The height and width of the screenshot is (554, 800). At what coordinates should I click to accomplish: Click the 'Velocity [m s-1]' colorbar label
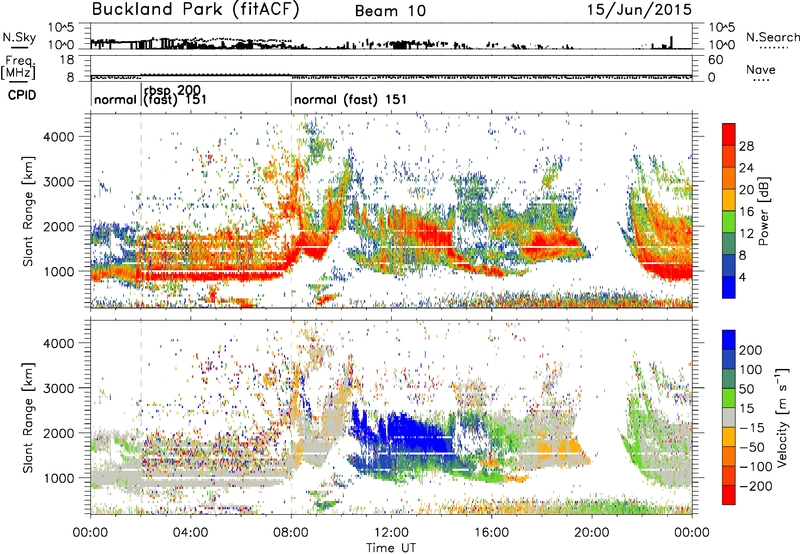tap(782, 417)
